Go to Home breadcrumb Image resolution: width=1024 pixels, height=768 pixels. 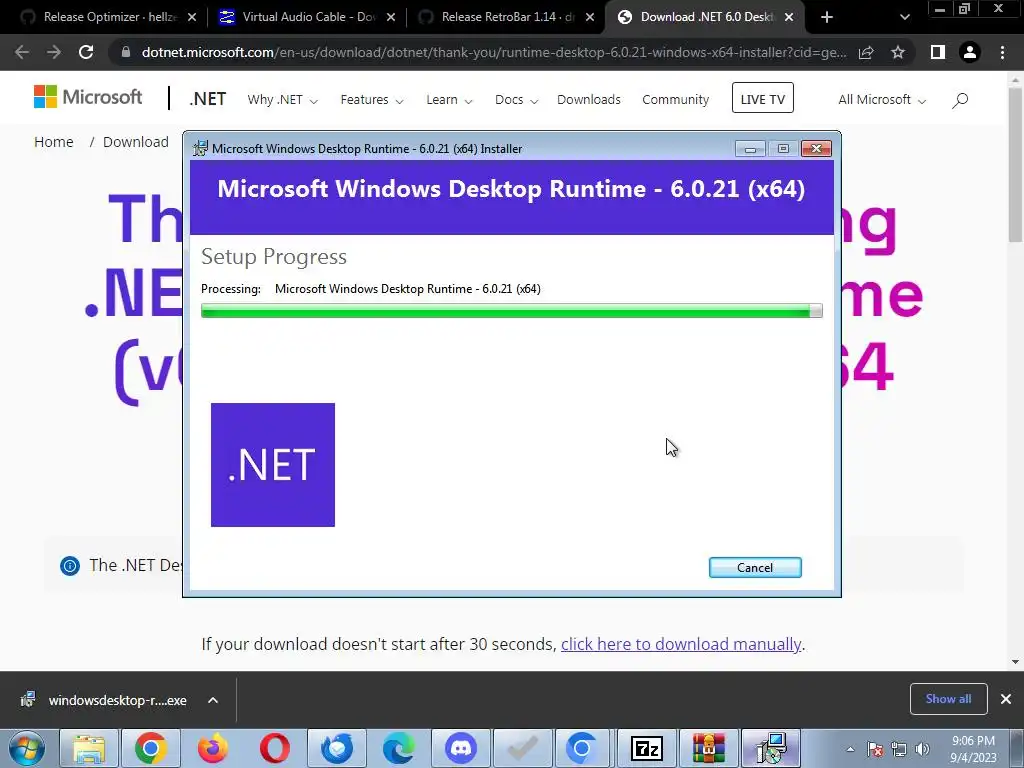pyautogui.click(x=54, y=142)
